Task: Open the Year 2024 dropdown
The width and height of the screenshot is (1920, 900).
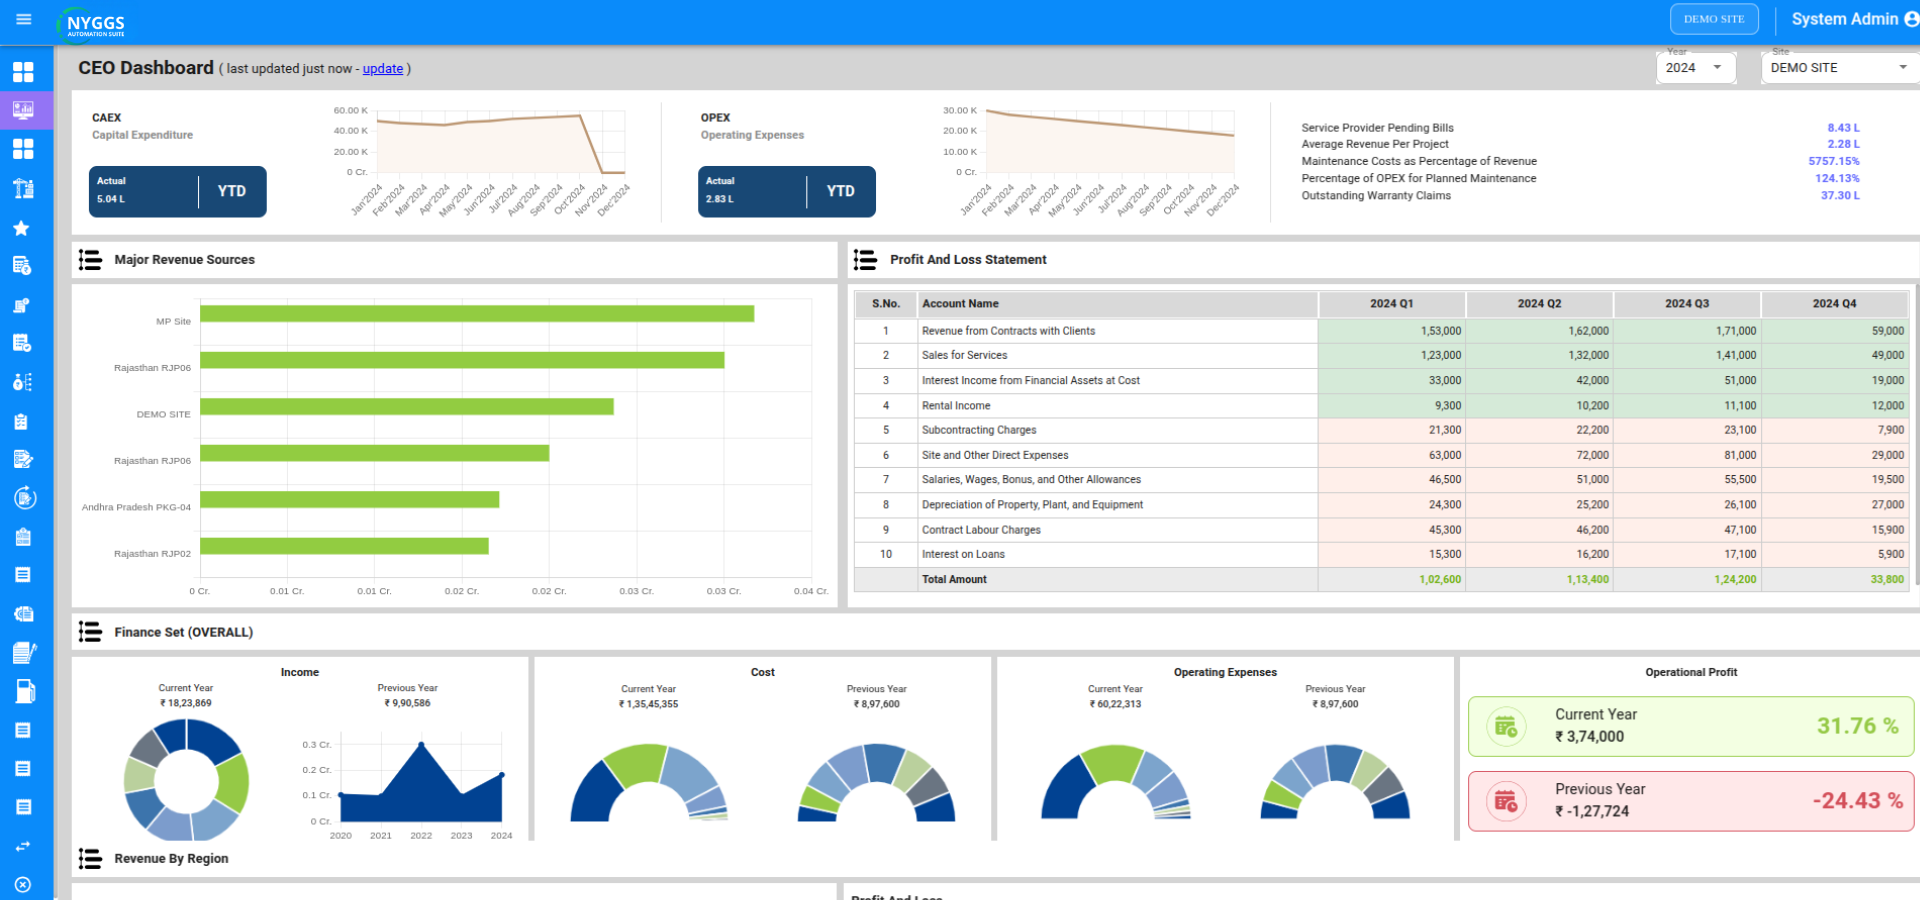Action: coord(1695,67)
